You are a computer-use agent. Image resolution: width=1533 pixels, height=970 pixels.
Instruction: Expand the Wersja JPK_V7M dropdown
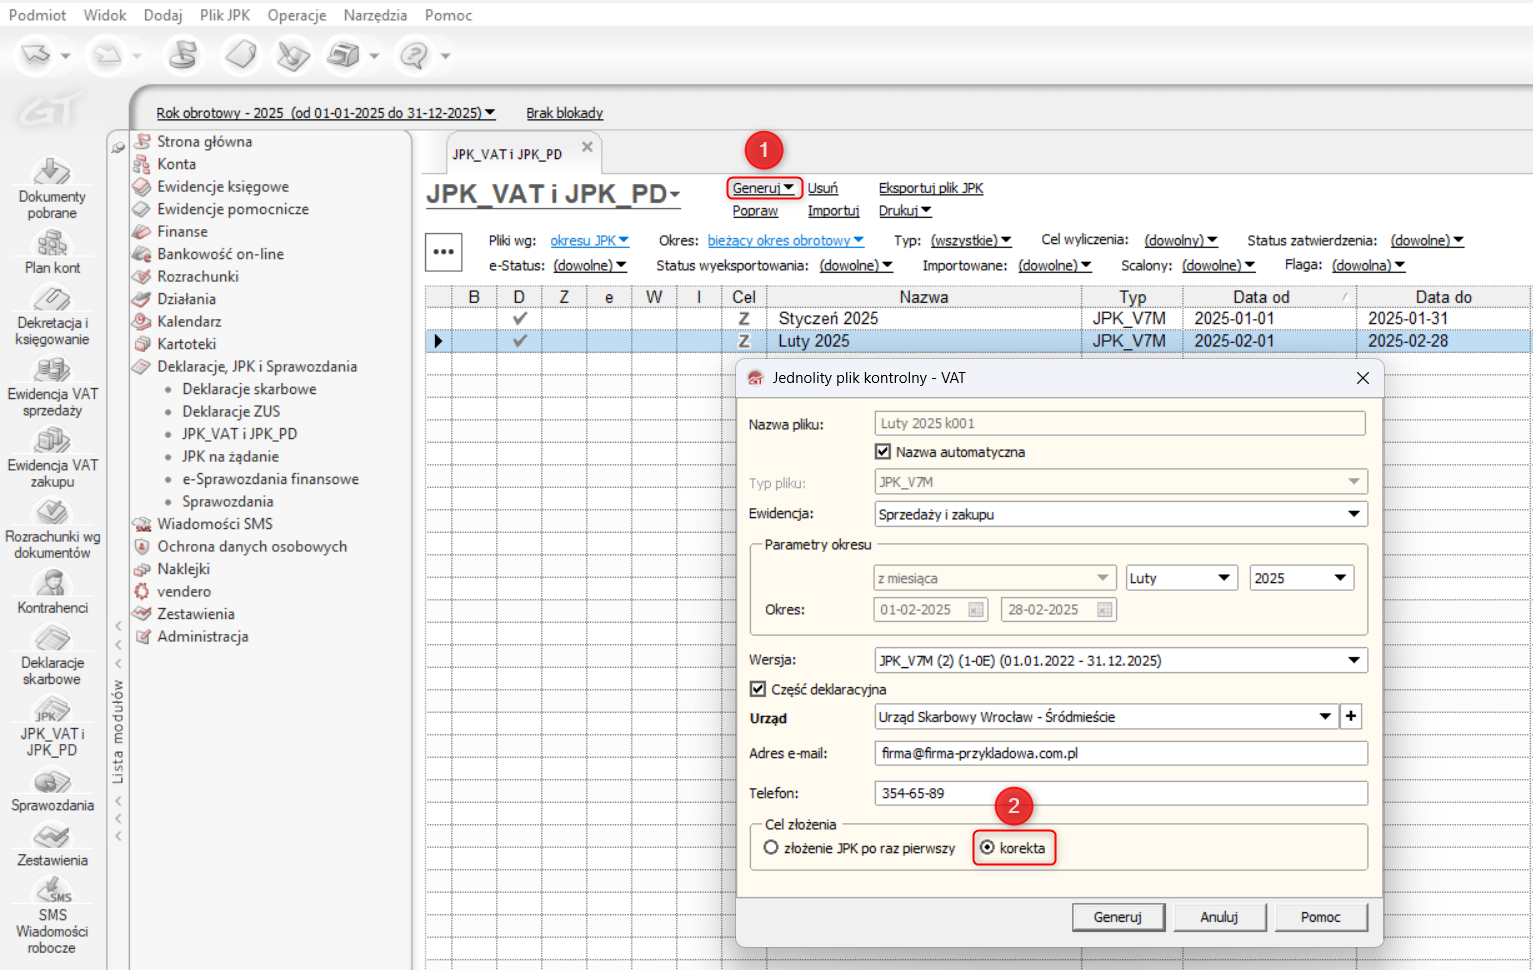tap(1353, 661)
